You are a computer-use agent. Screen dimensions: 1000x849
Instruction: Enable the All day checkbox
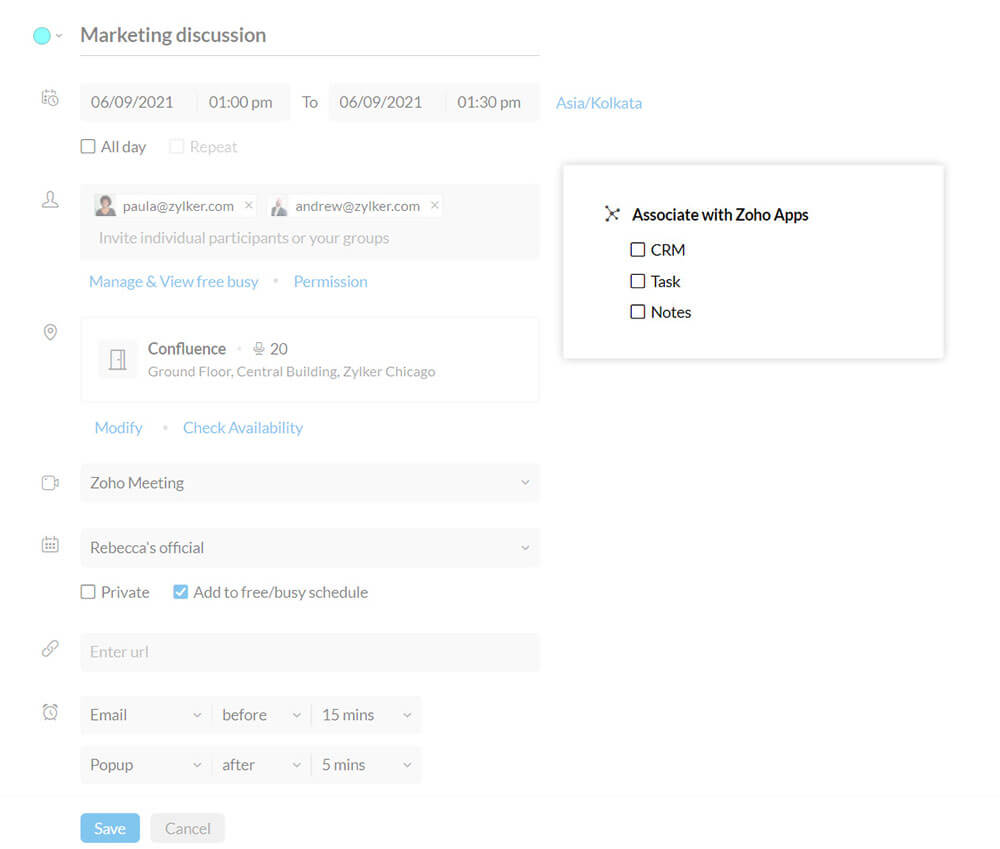88,147
